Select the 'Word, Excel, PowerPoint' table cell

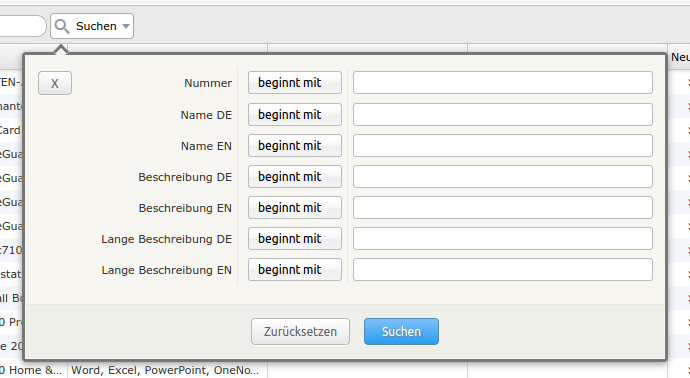coord(167,370)
